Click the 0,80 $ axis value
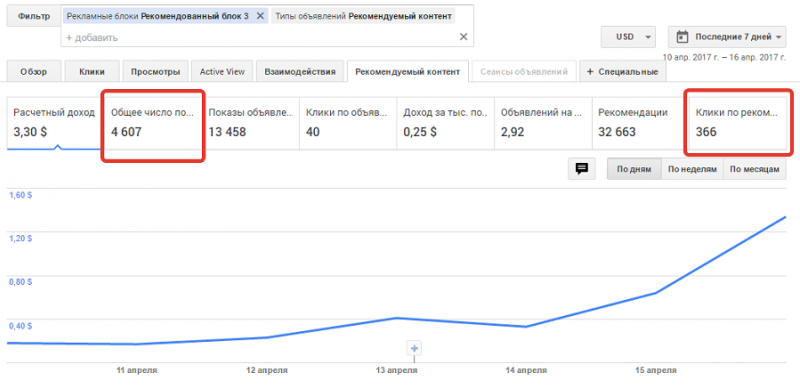 20,282
